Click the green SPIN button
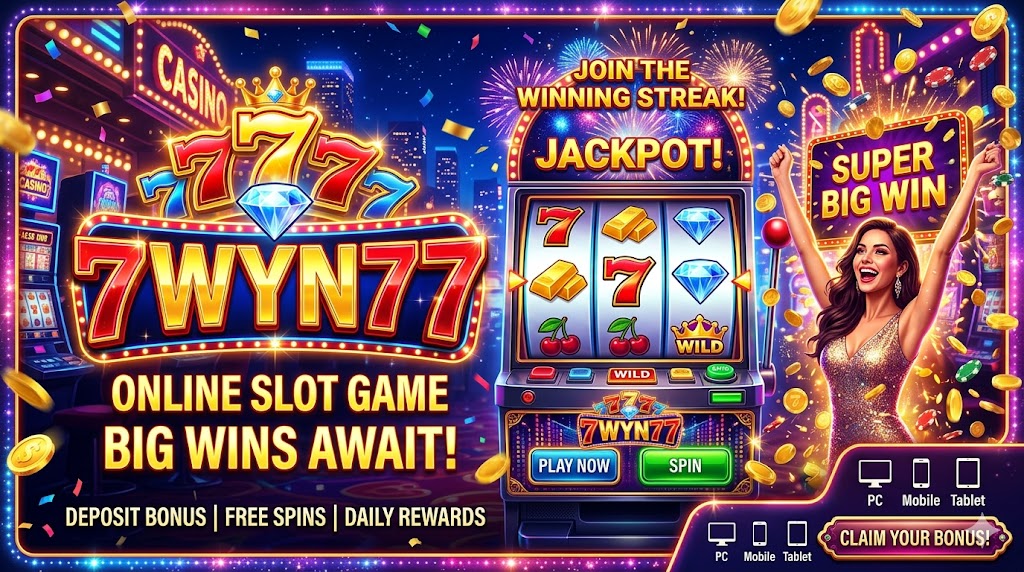This screenshot has width=1024, height=572. click(x=685, y=466)
